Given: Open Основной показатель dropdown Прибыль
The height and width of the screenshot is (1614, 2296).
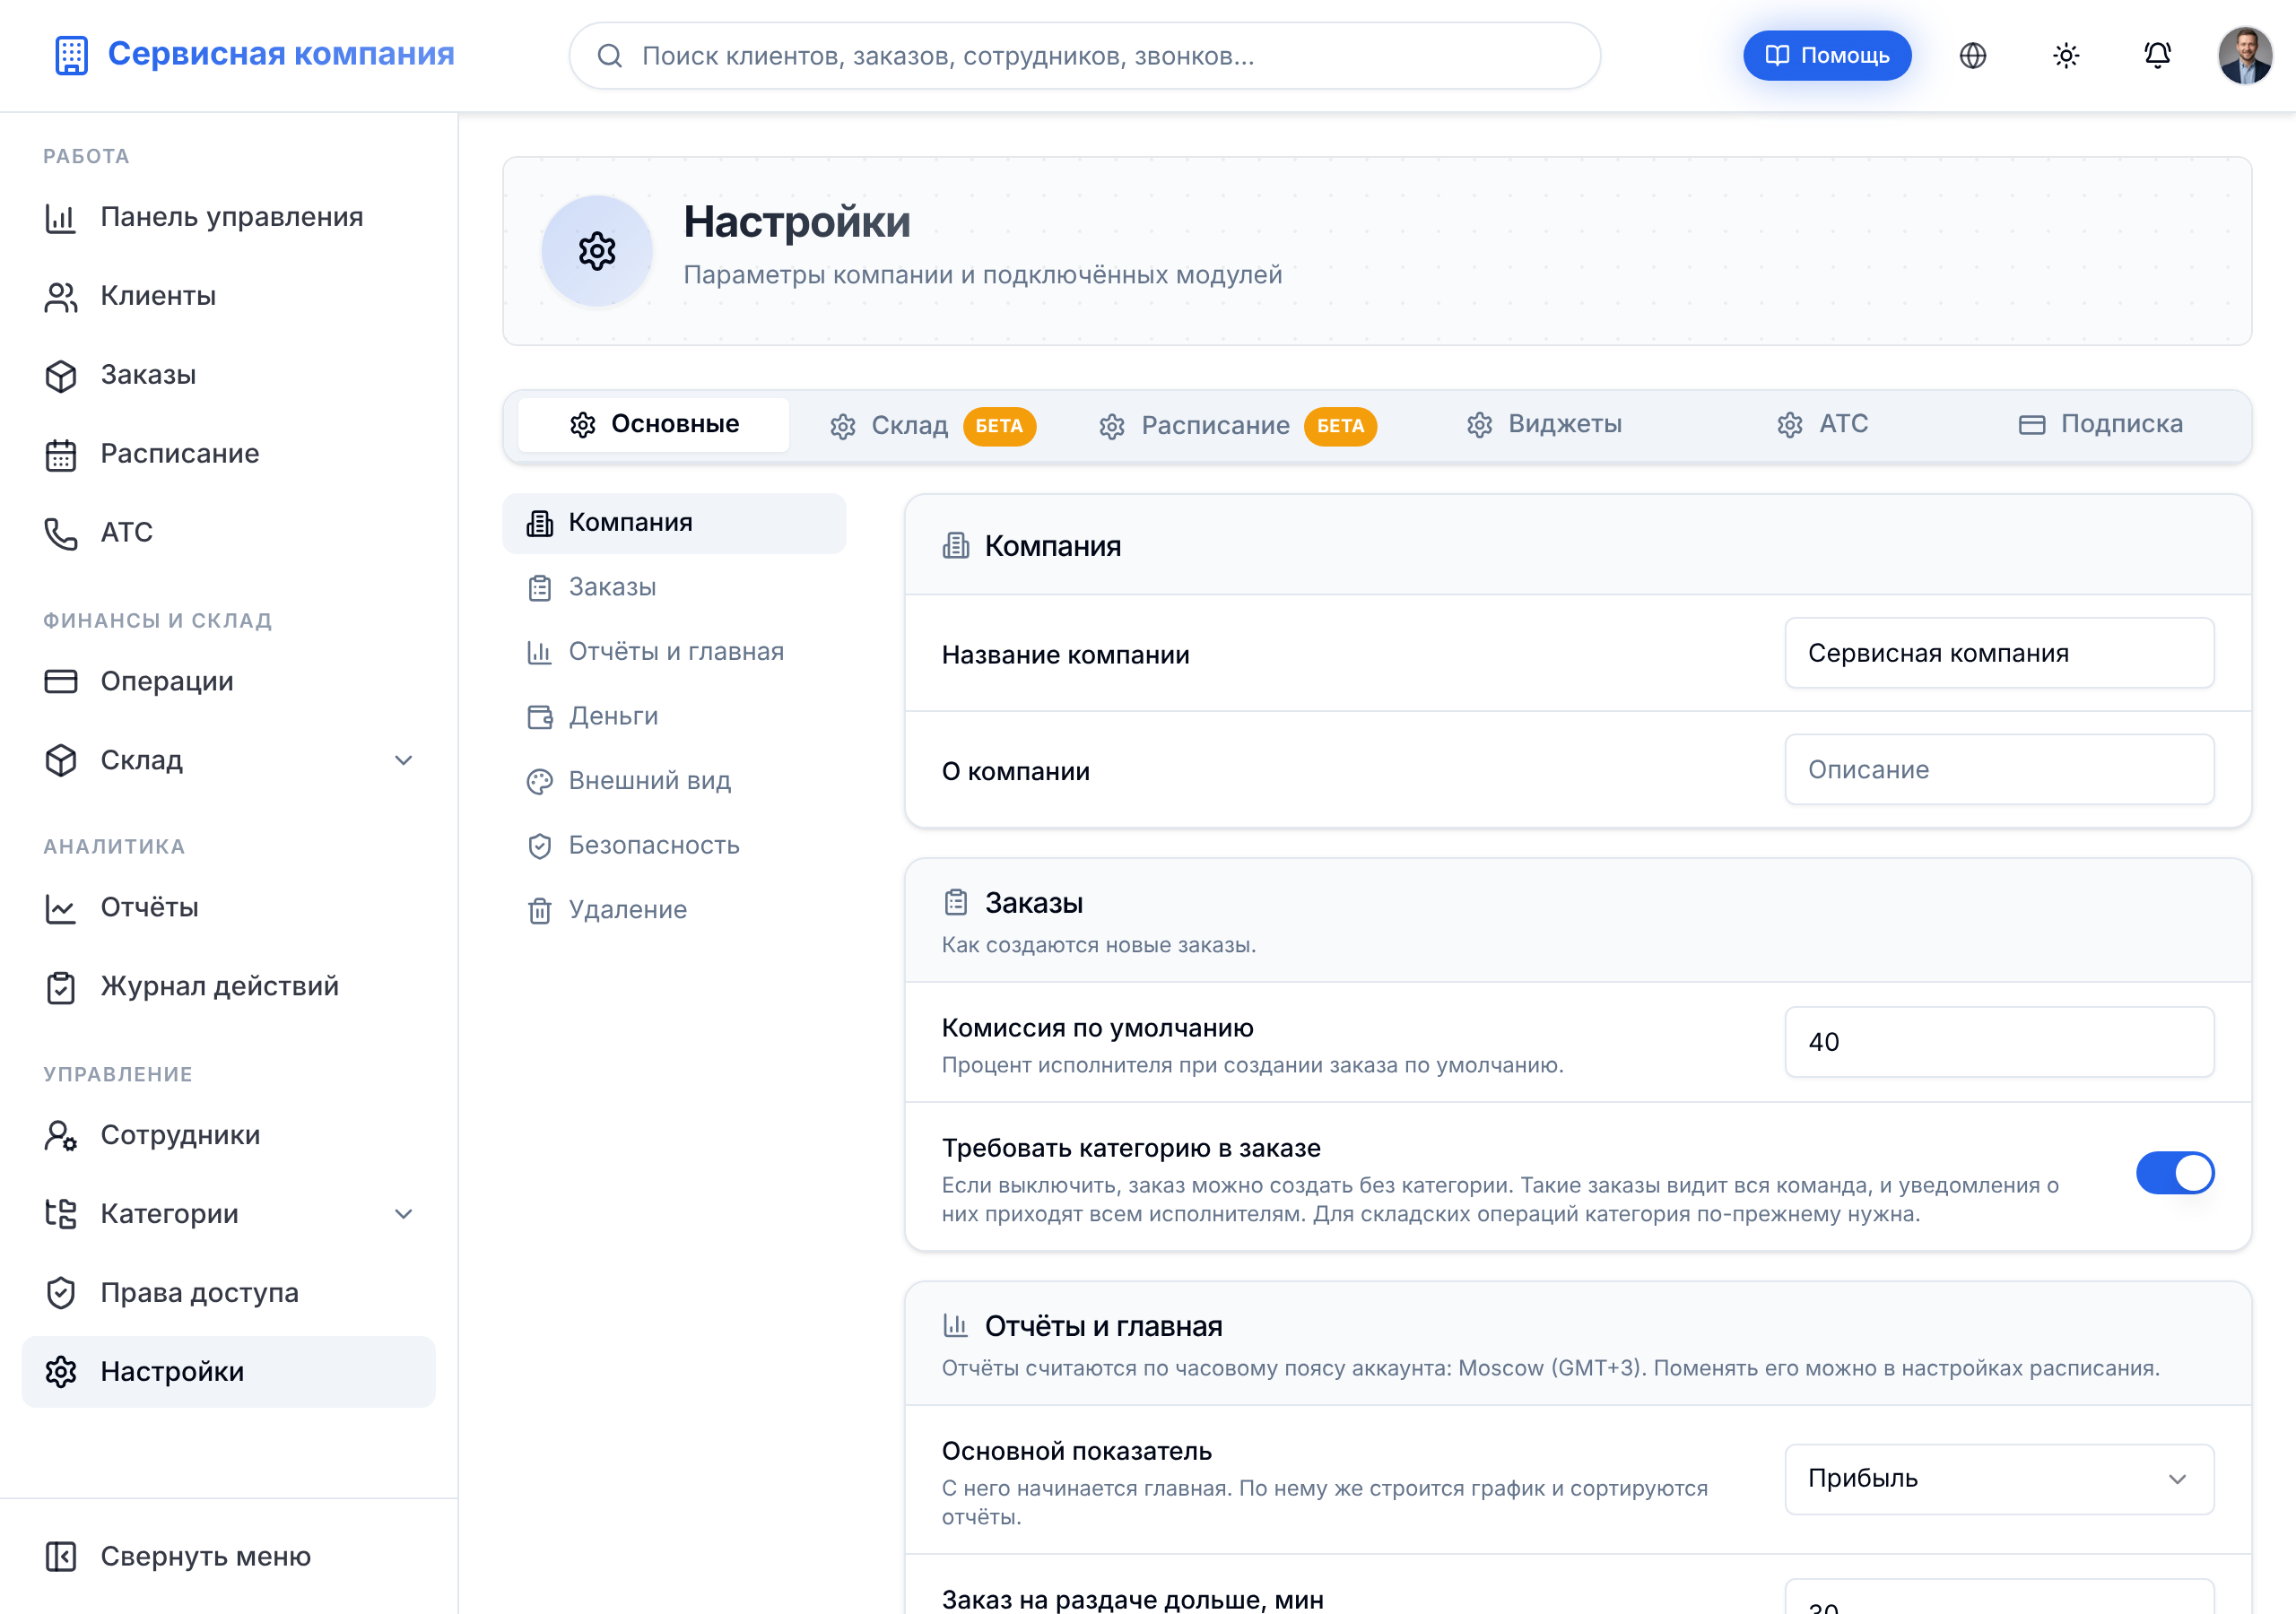Looking at the screenshot, I should click(1999, 1479).
